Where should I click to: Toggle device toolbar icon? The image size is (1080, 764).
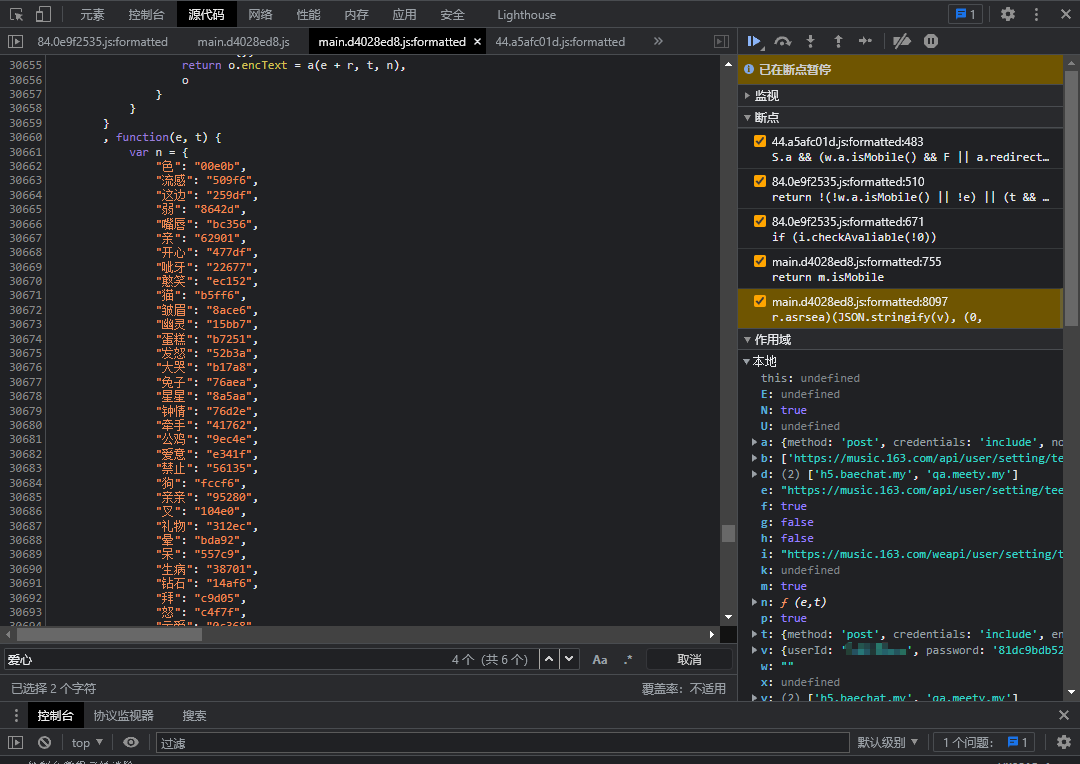(x=43, y=14)
